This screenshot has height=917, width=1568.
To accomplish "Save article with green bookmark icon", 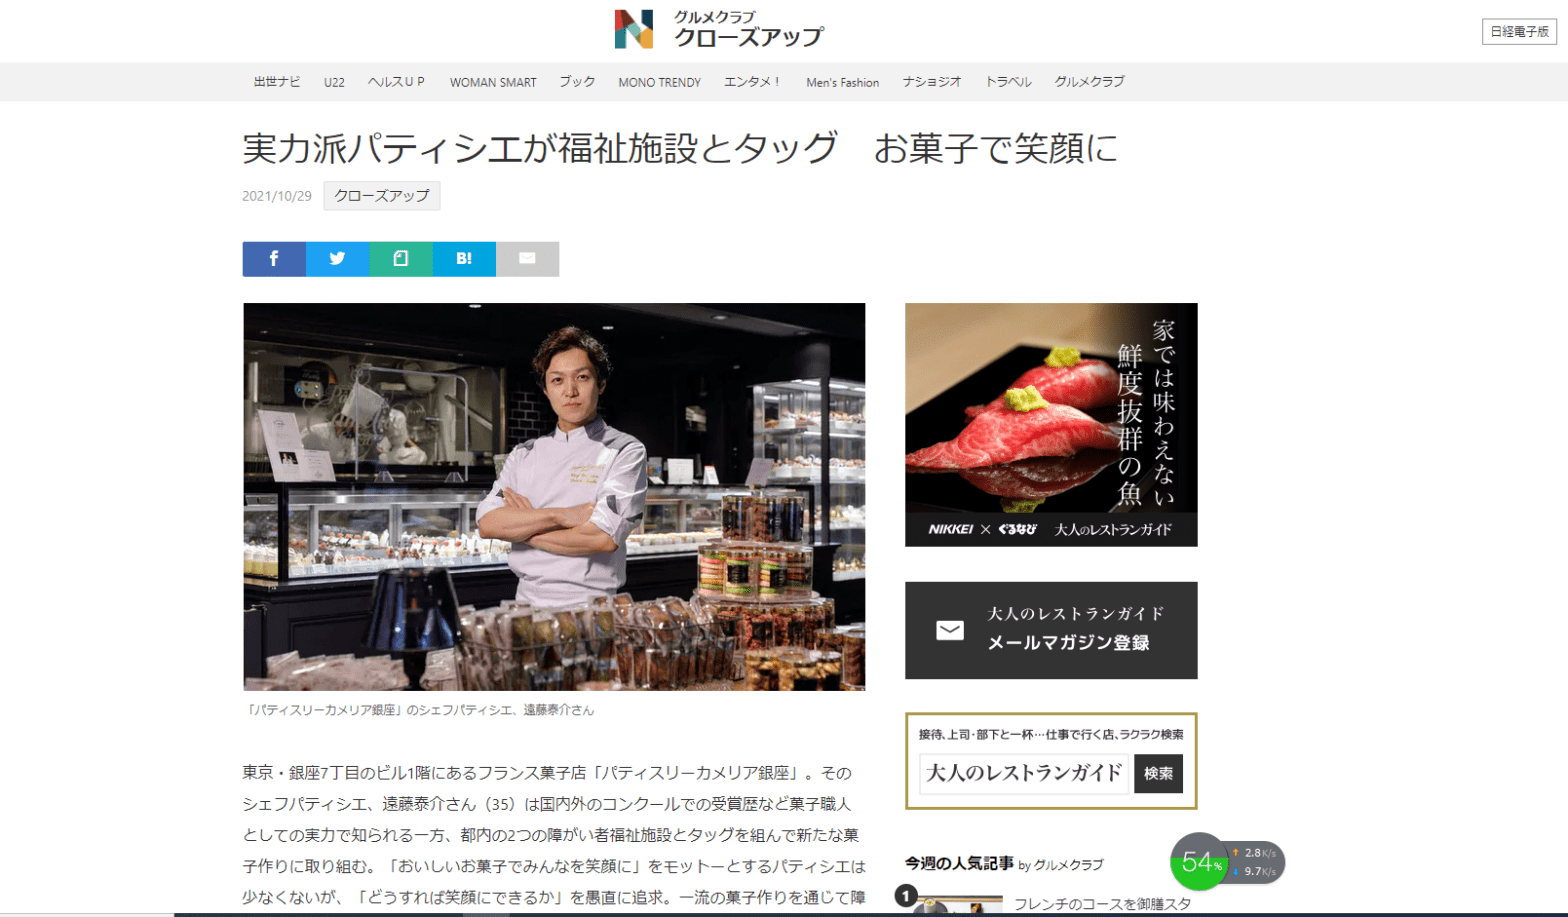I will [401, 259].
